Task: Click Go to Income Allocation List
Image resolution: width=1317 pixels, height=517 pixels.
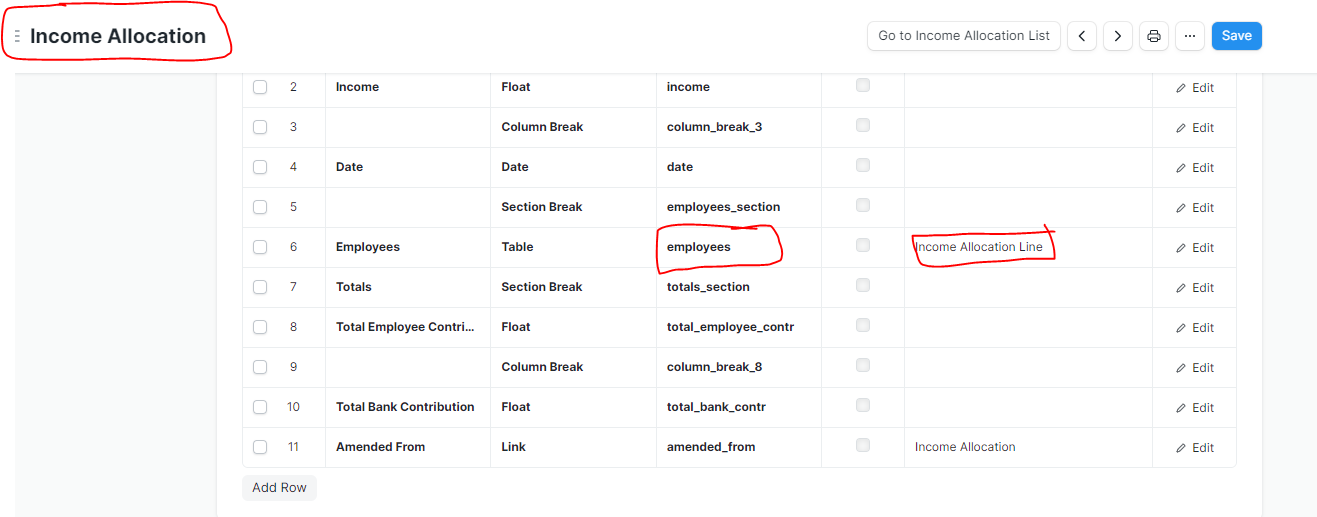Action: (964, 36)
